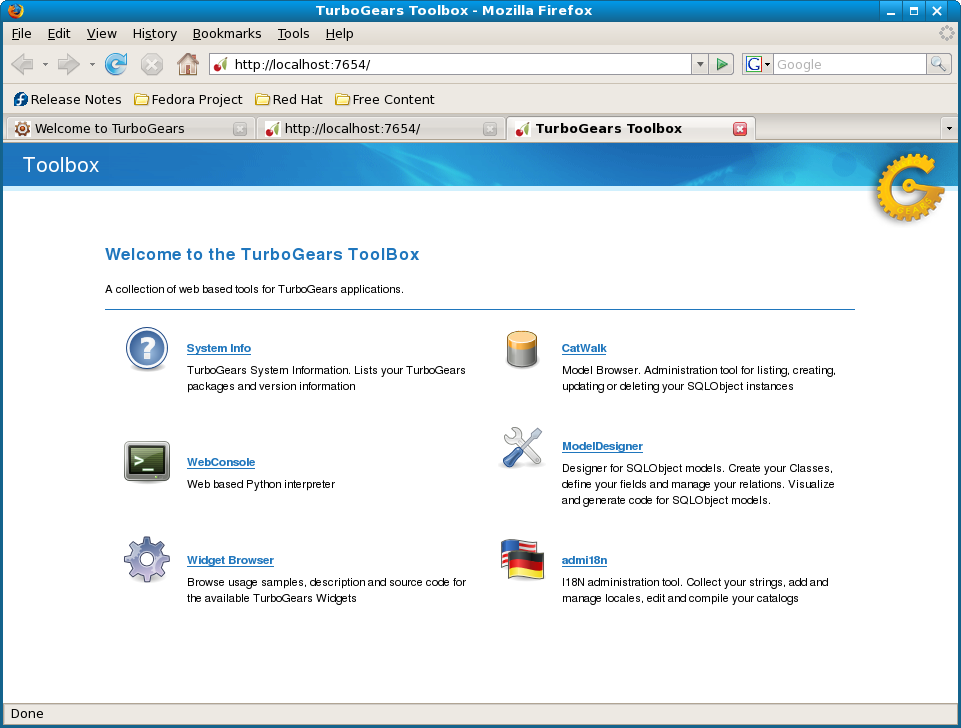The width and height of the screenshot is (961, 728).
Task: Follow the System Info link
Action: pos(219,348)
